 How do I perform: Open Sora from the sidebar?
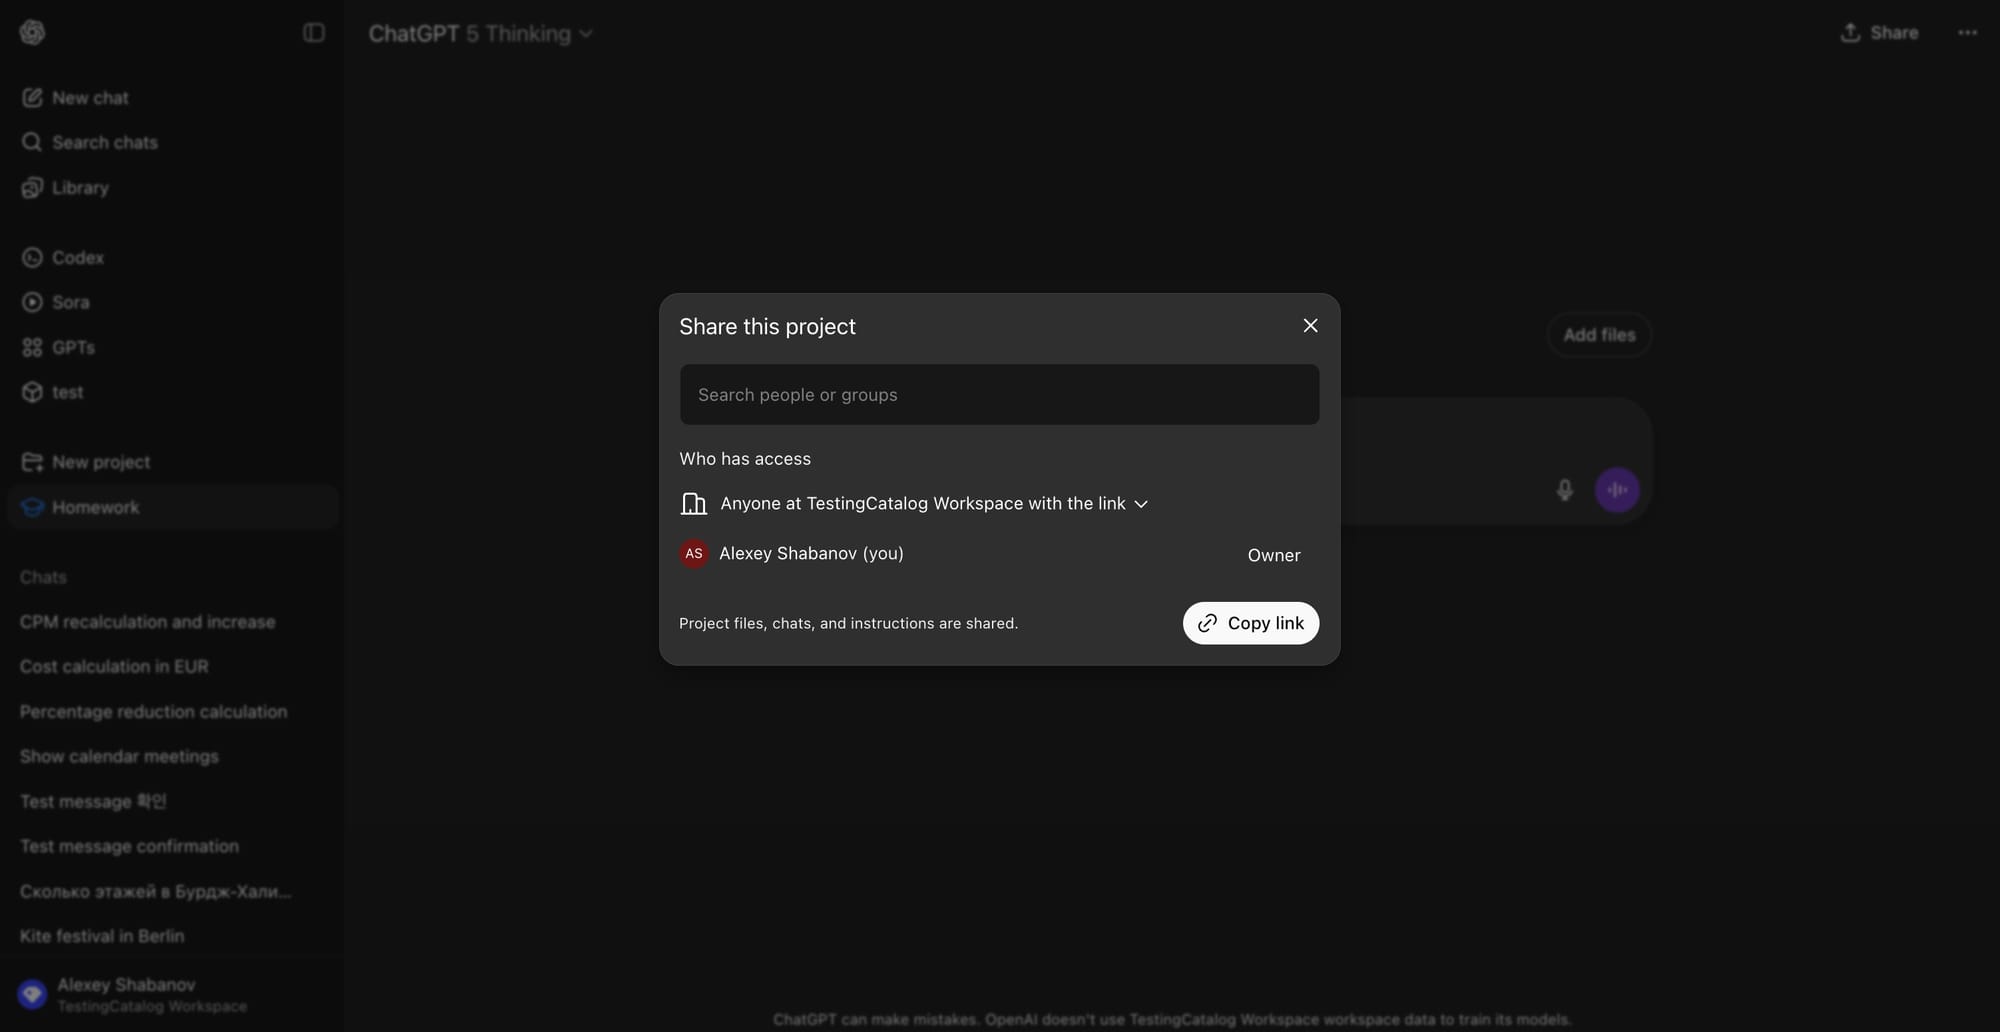coord(70,302)
